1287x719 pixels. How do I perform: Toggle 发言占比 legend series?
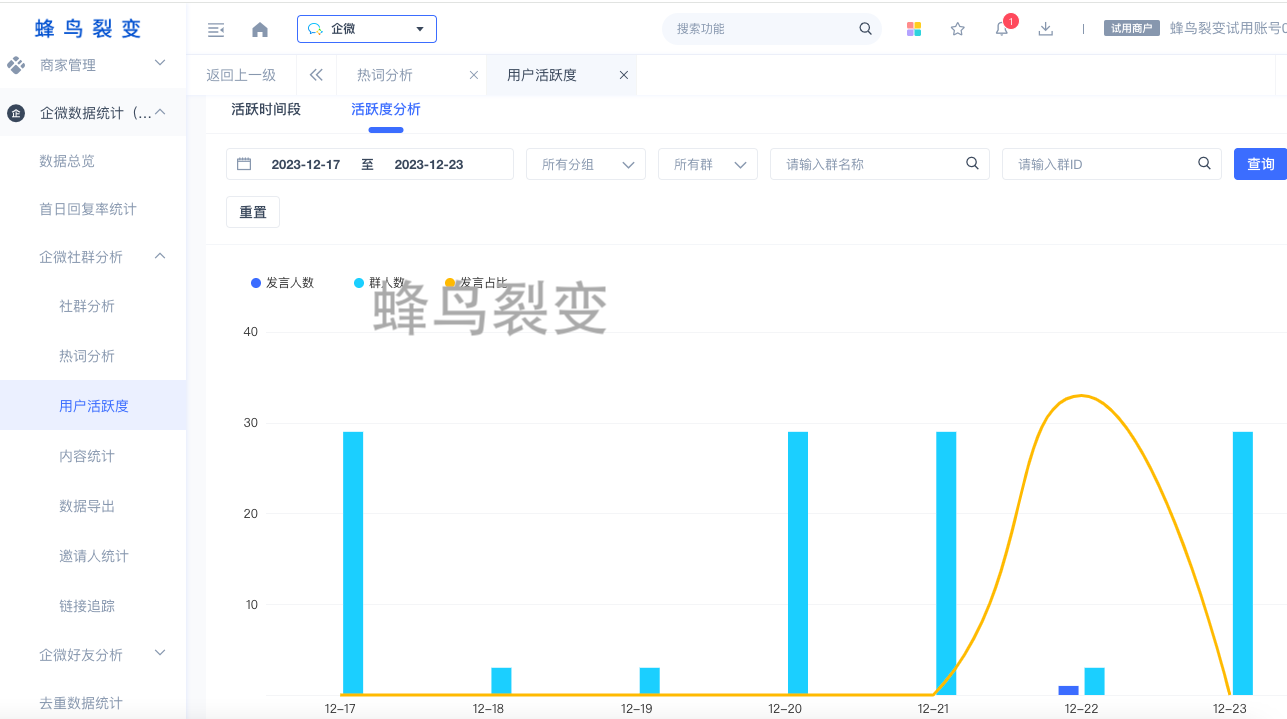476,283
